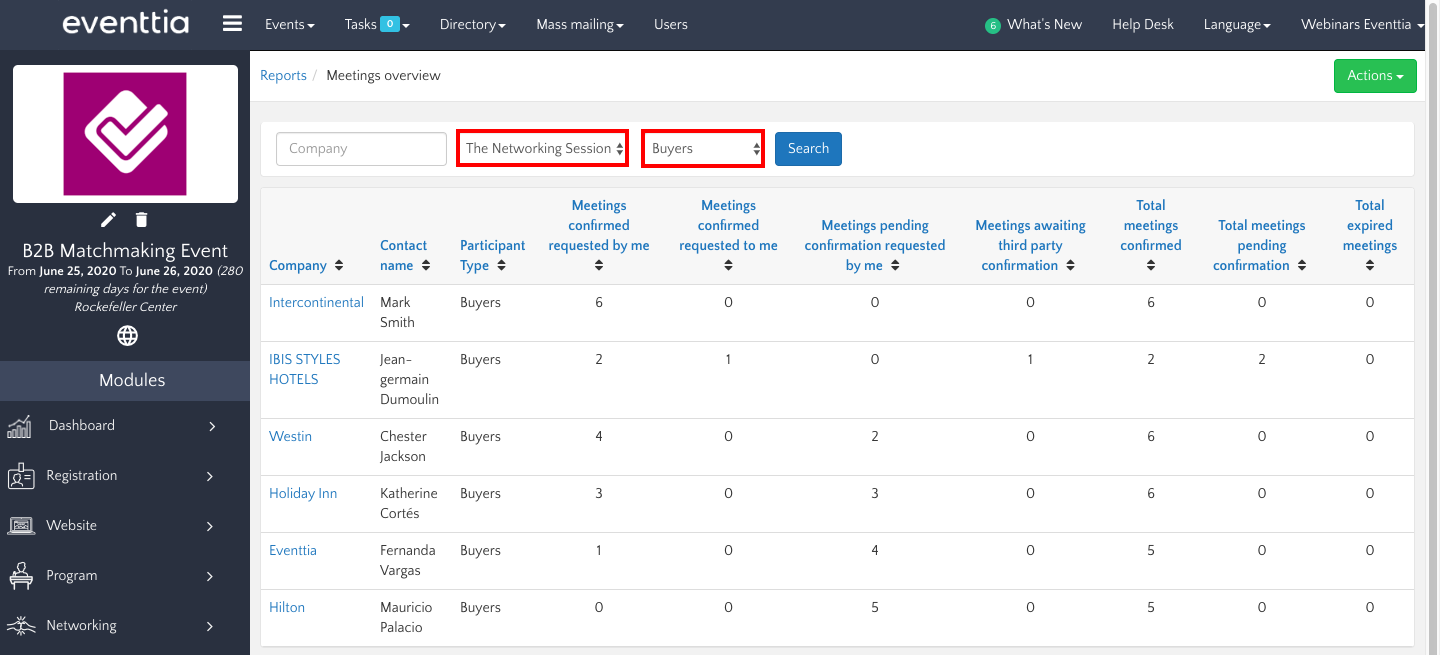Click the globe website icon in sidebar

pos(127,336)
